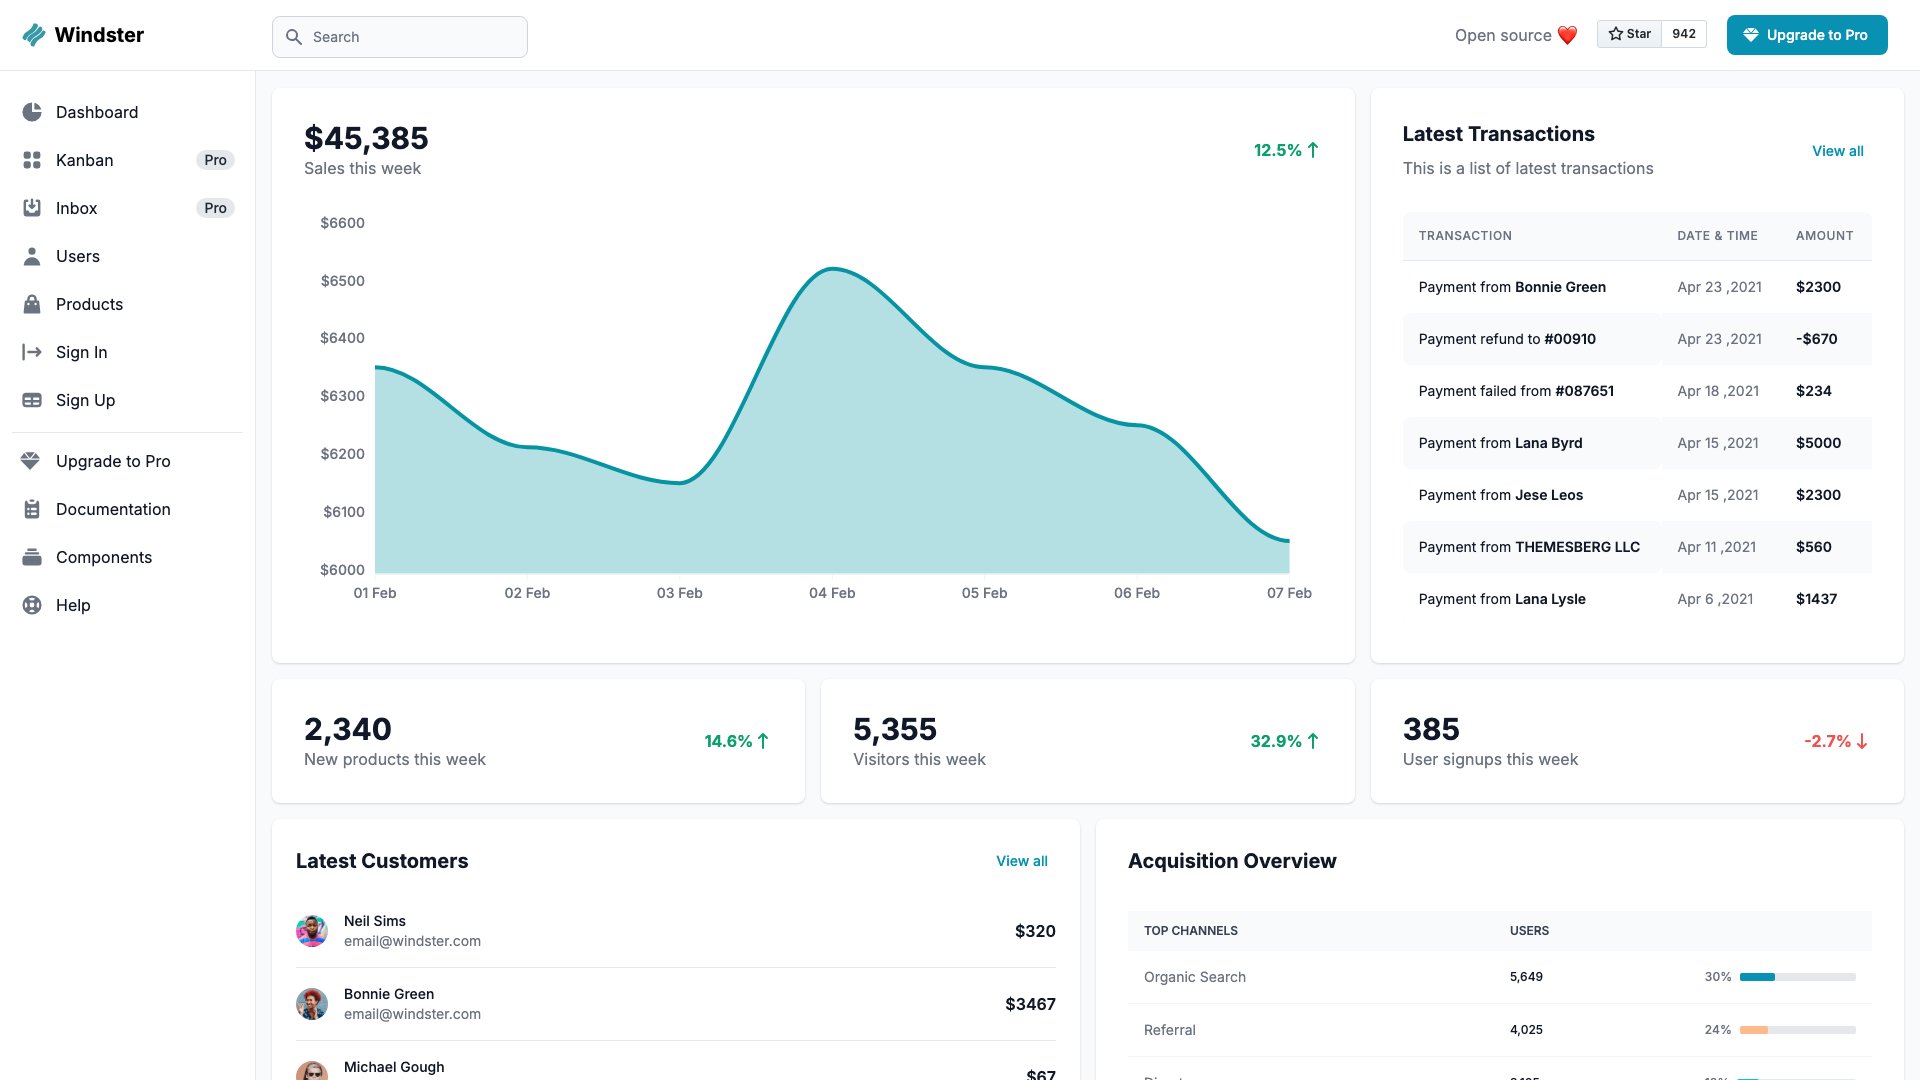1920x1080 pixels.
Task: Open the Inbox tray icon
Action: tap(31, 208)
